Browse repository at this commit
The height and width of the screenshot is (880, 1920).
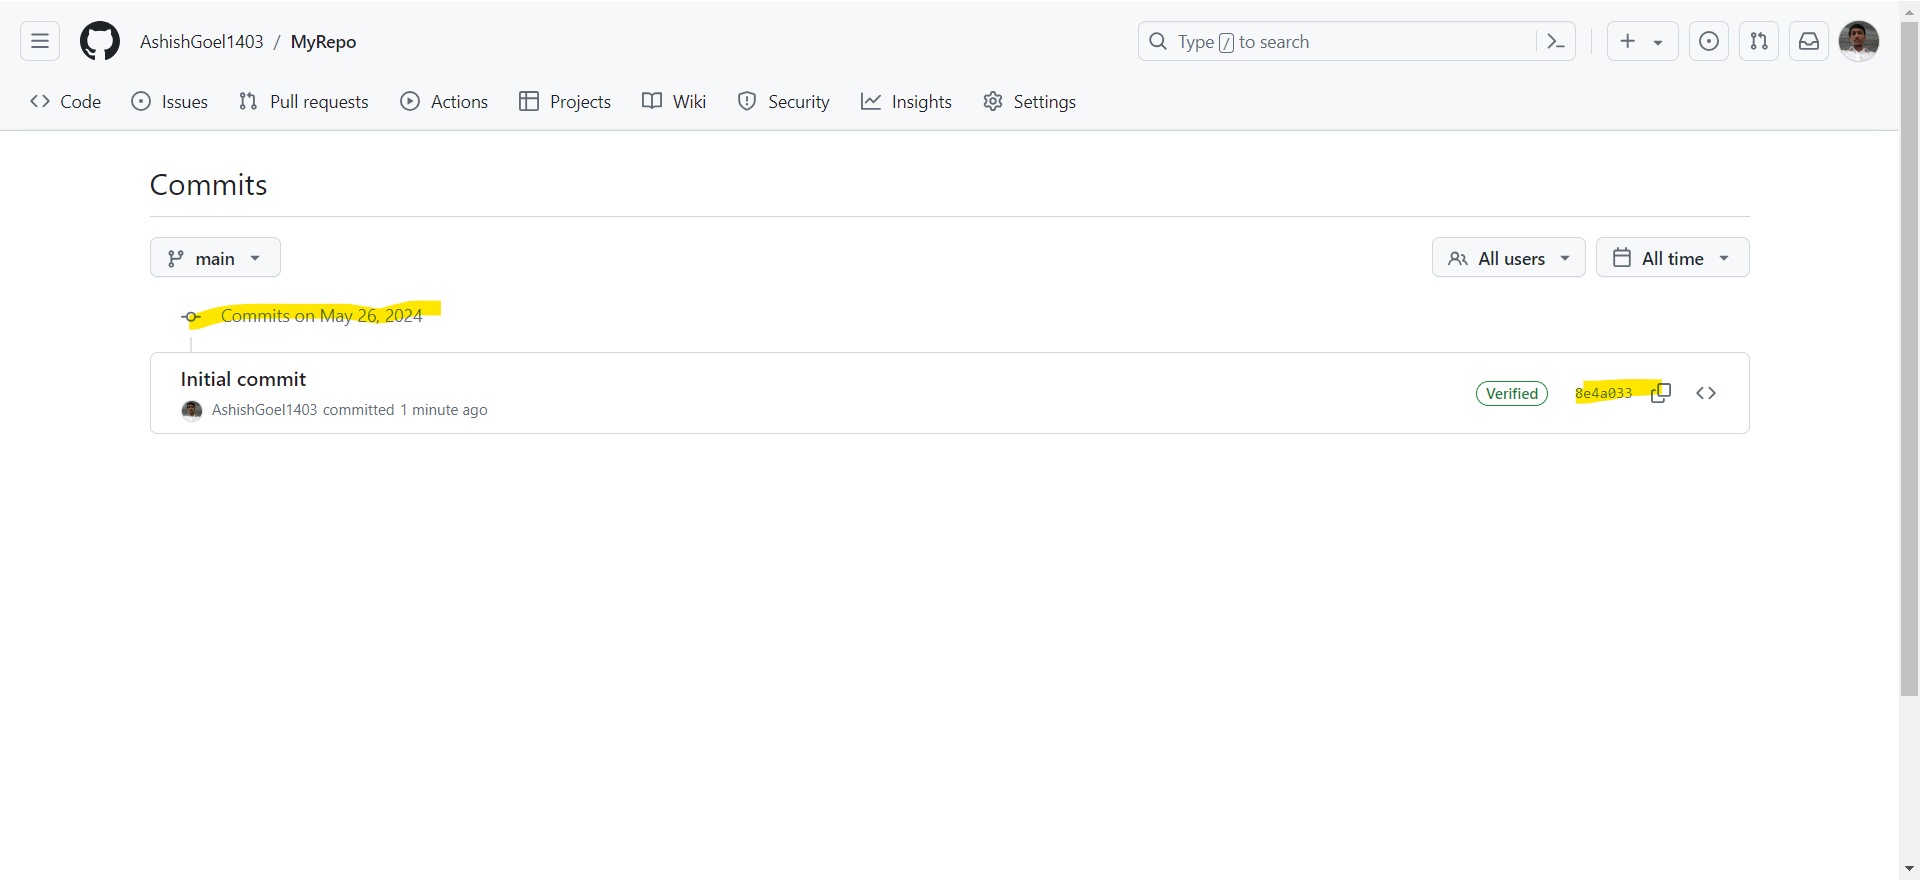[x=1706, y=393]
